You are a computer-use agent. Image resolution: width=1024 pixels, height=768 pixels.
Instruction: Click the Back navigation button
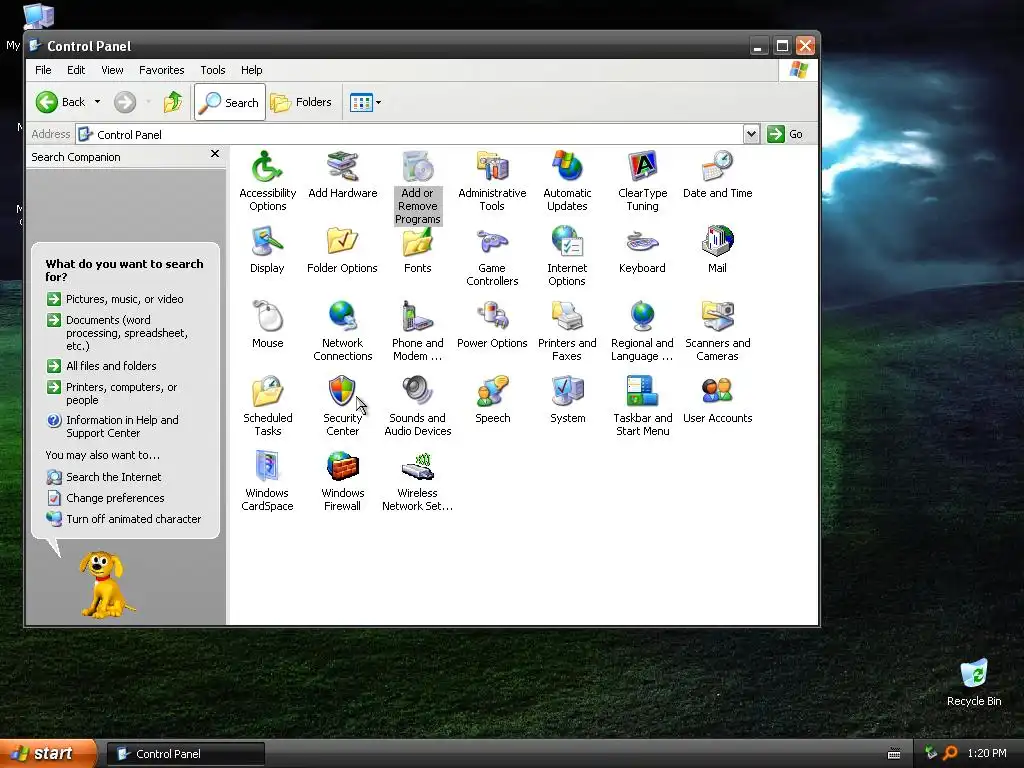pyautogui.click(x=61, y=102)
